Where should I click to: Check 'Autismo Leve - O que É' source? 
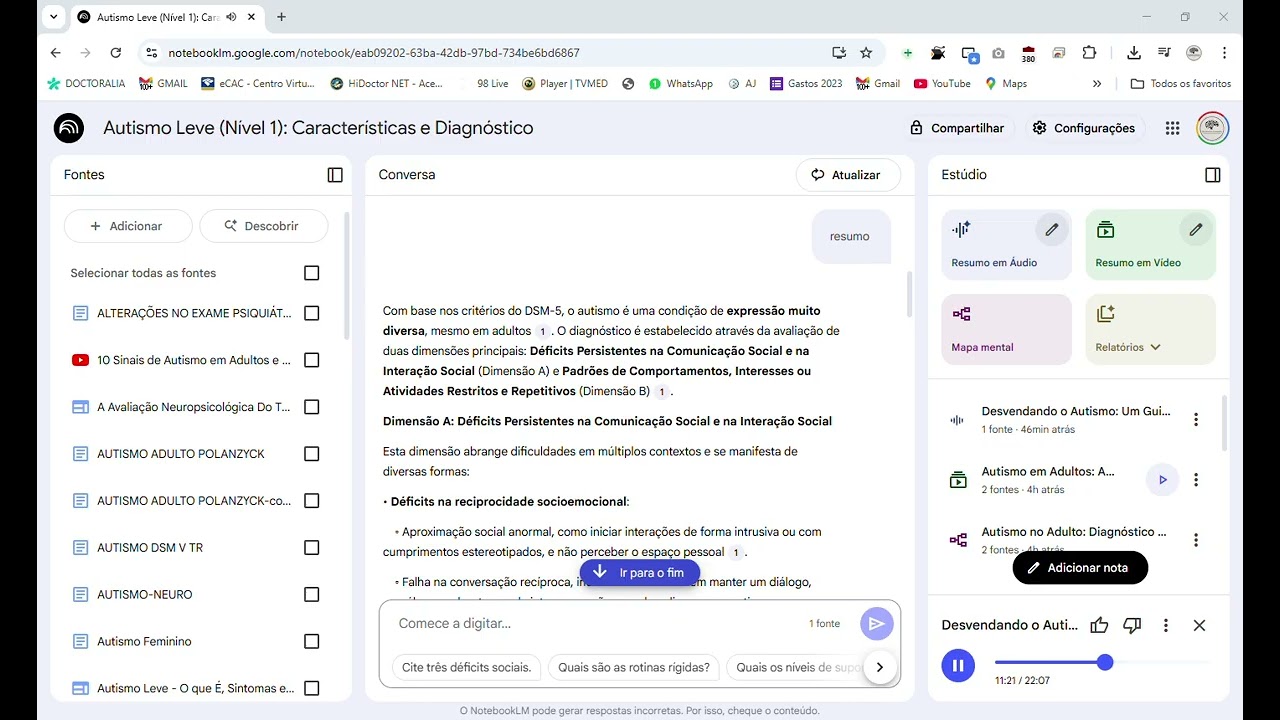pos(311,688)
